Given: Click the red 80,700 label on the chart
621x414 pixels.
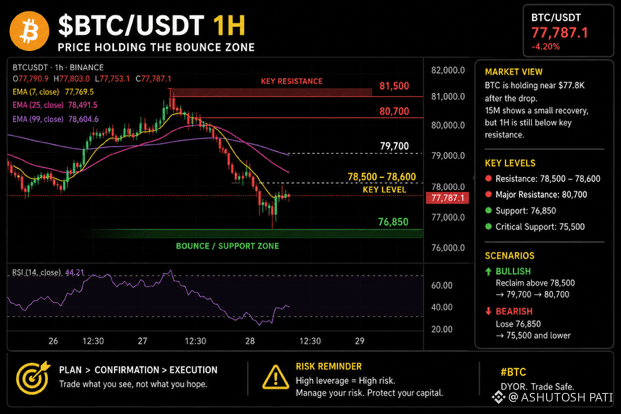Looking at the screenshot, I should 394,111.
